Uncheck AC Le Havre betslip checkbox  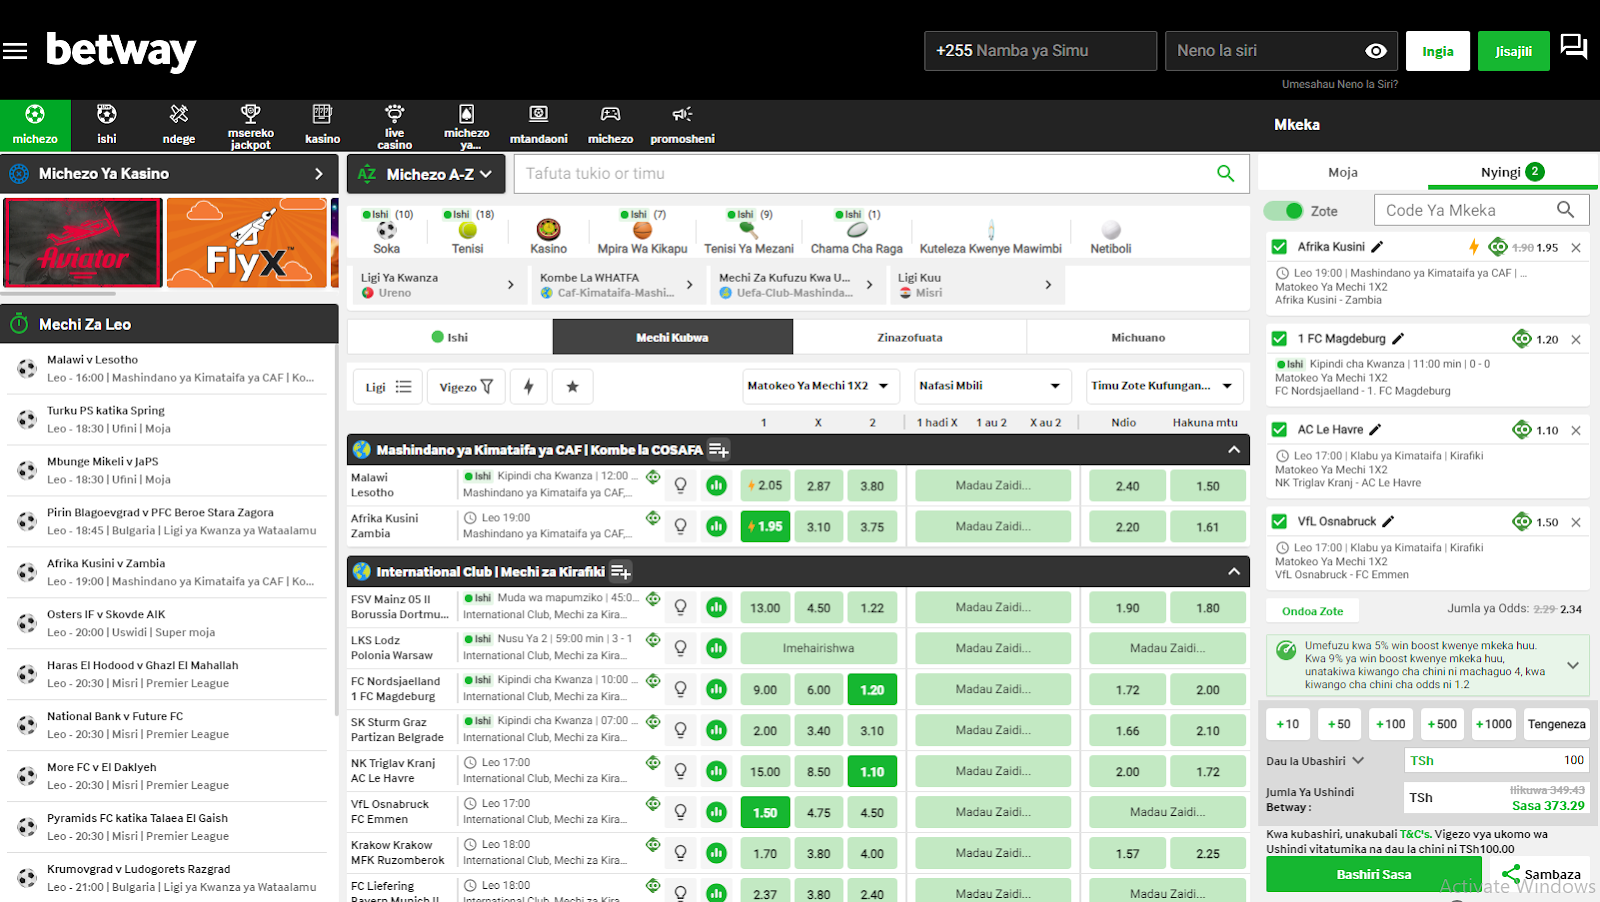pyautogui.click(x=1279, y=430)
